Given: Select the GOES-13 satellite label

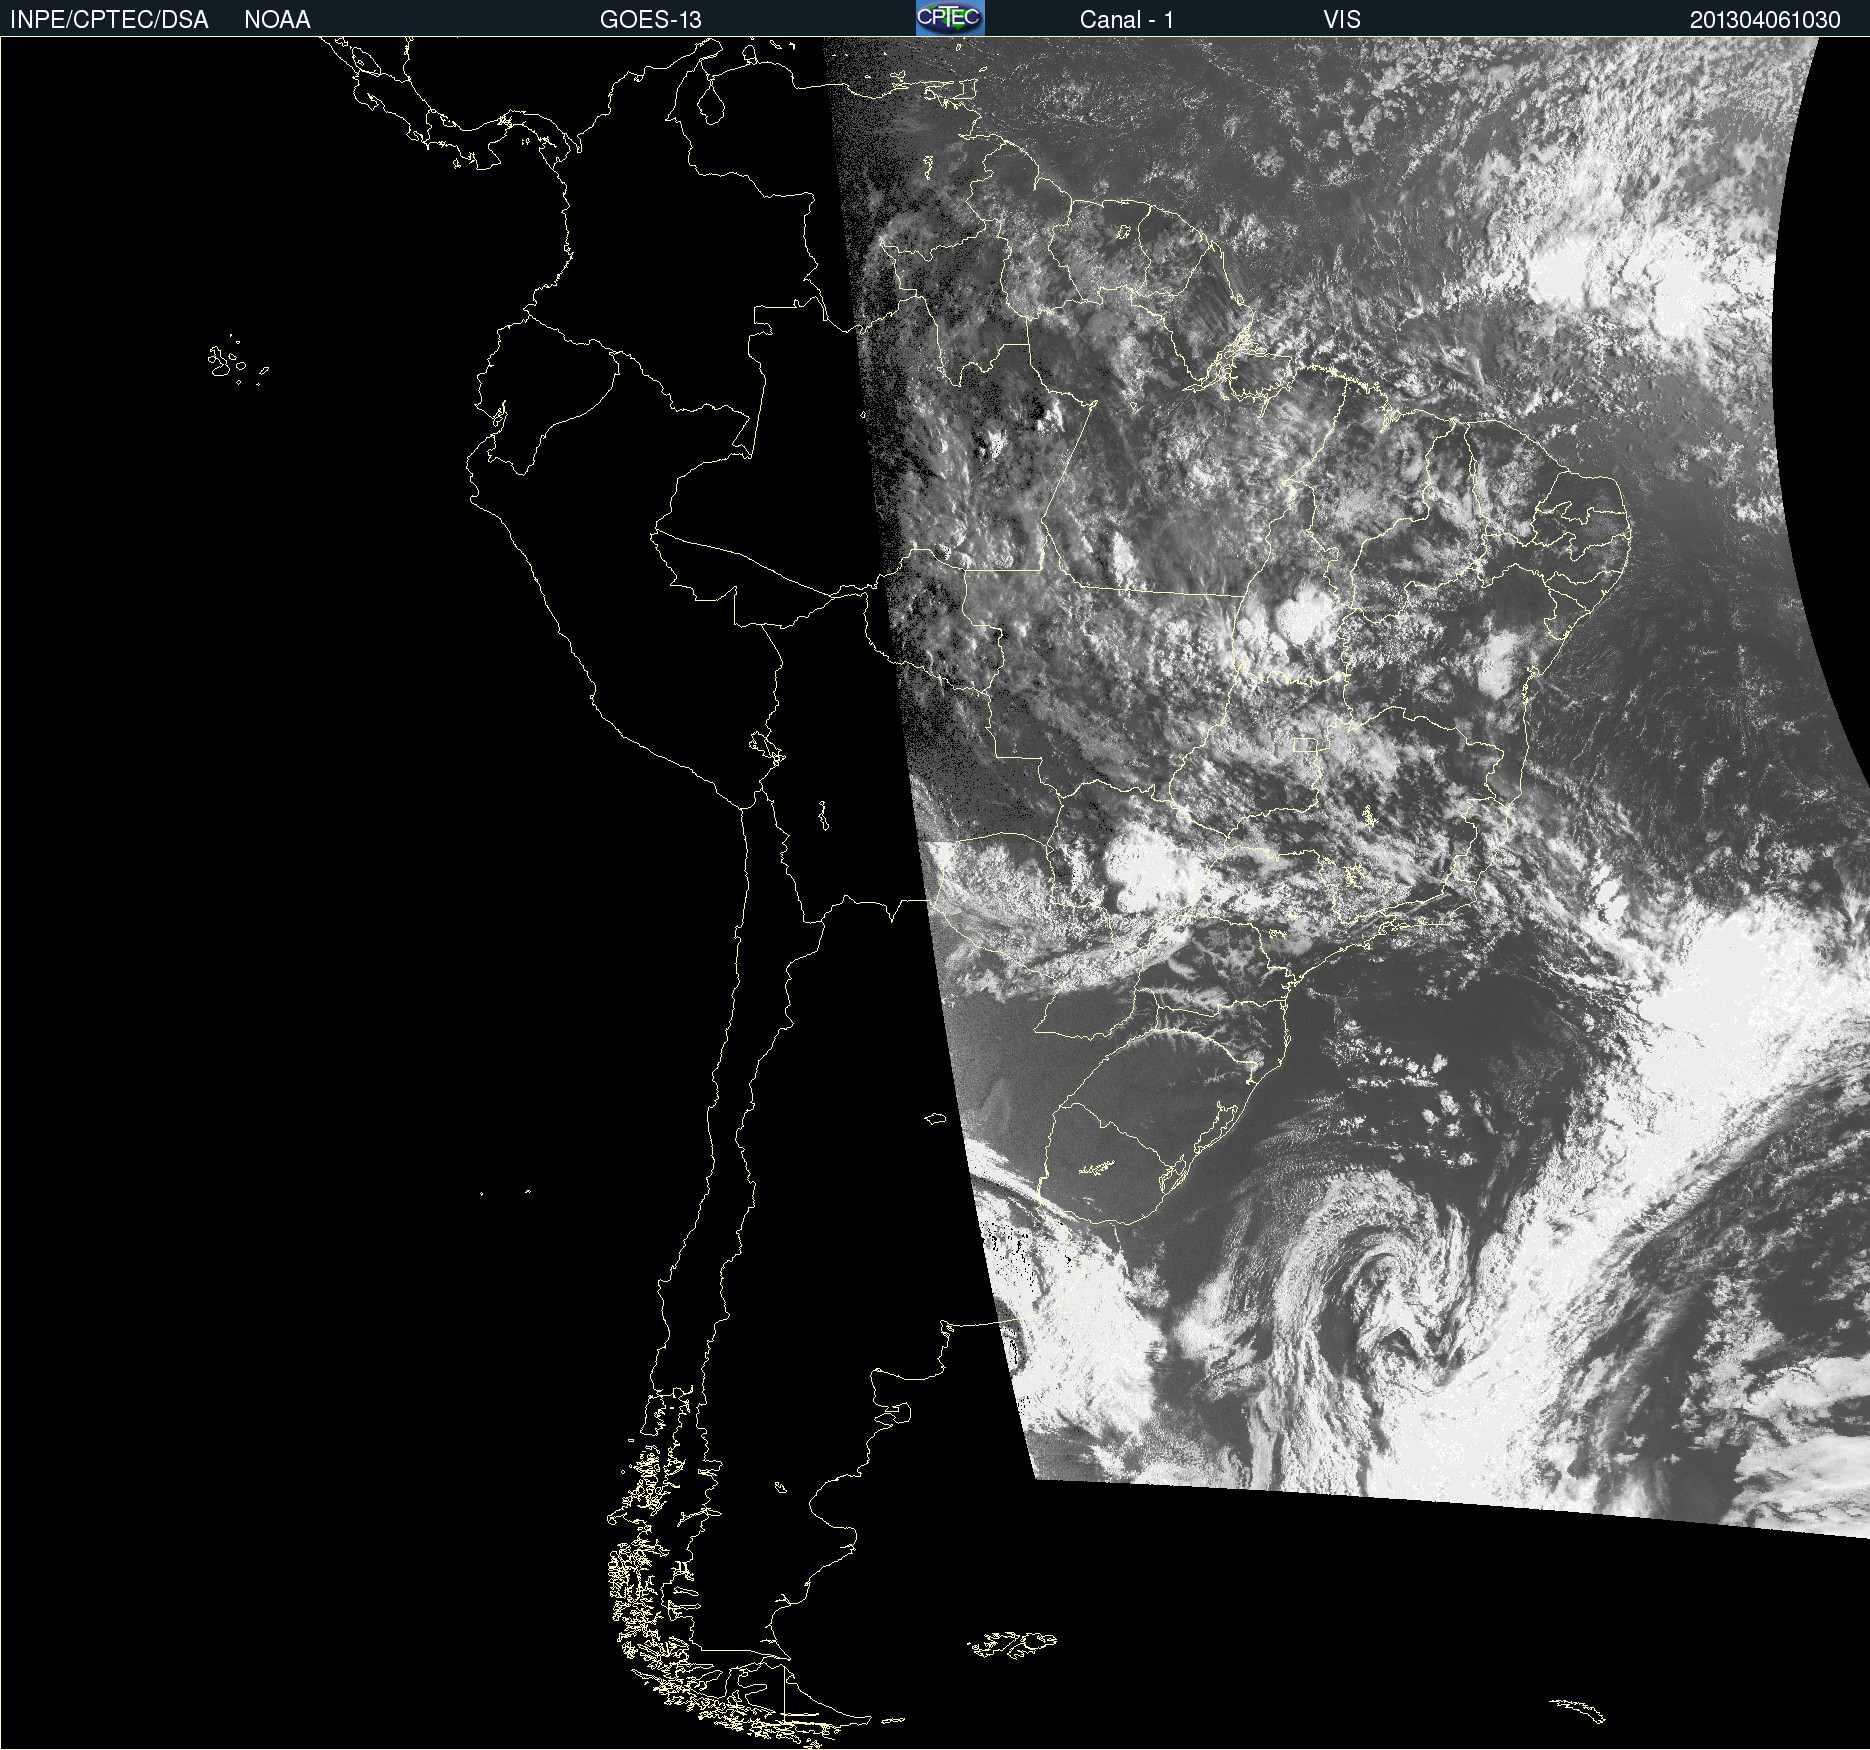Looking at the screenshot, I should [650, 20].
